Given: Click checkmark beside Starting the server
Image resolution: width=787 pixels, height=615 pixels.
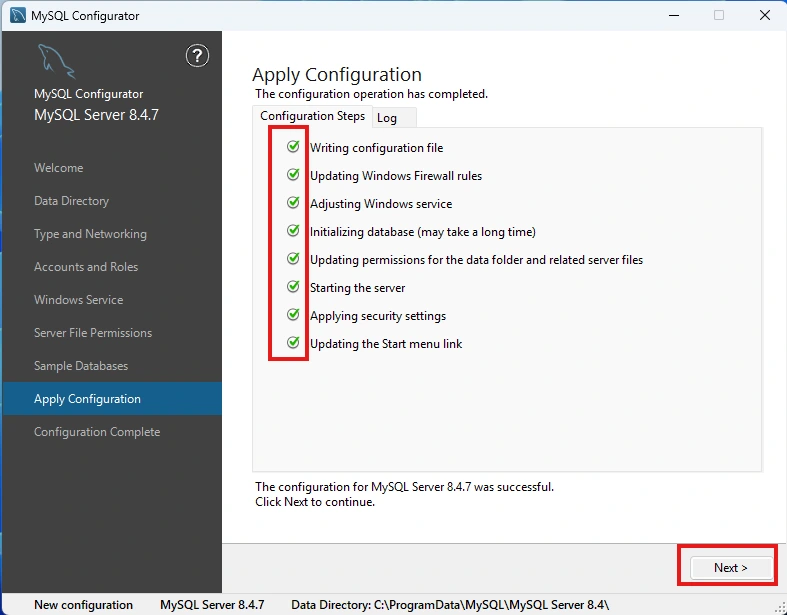Looking at the screenshot, I should click(293, 287).
